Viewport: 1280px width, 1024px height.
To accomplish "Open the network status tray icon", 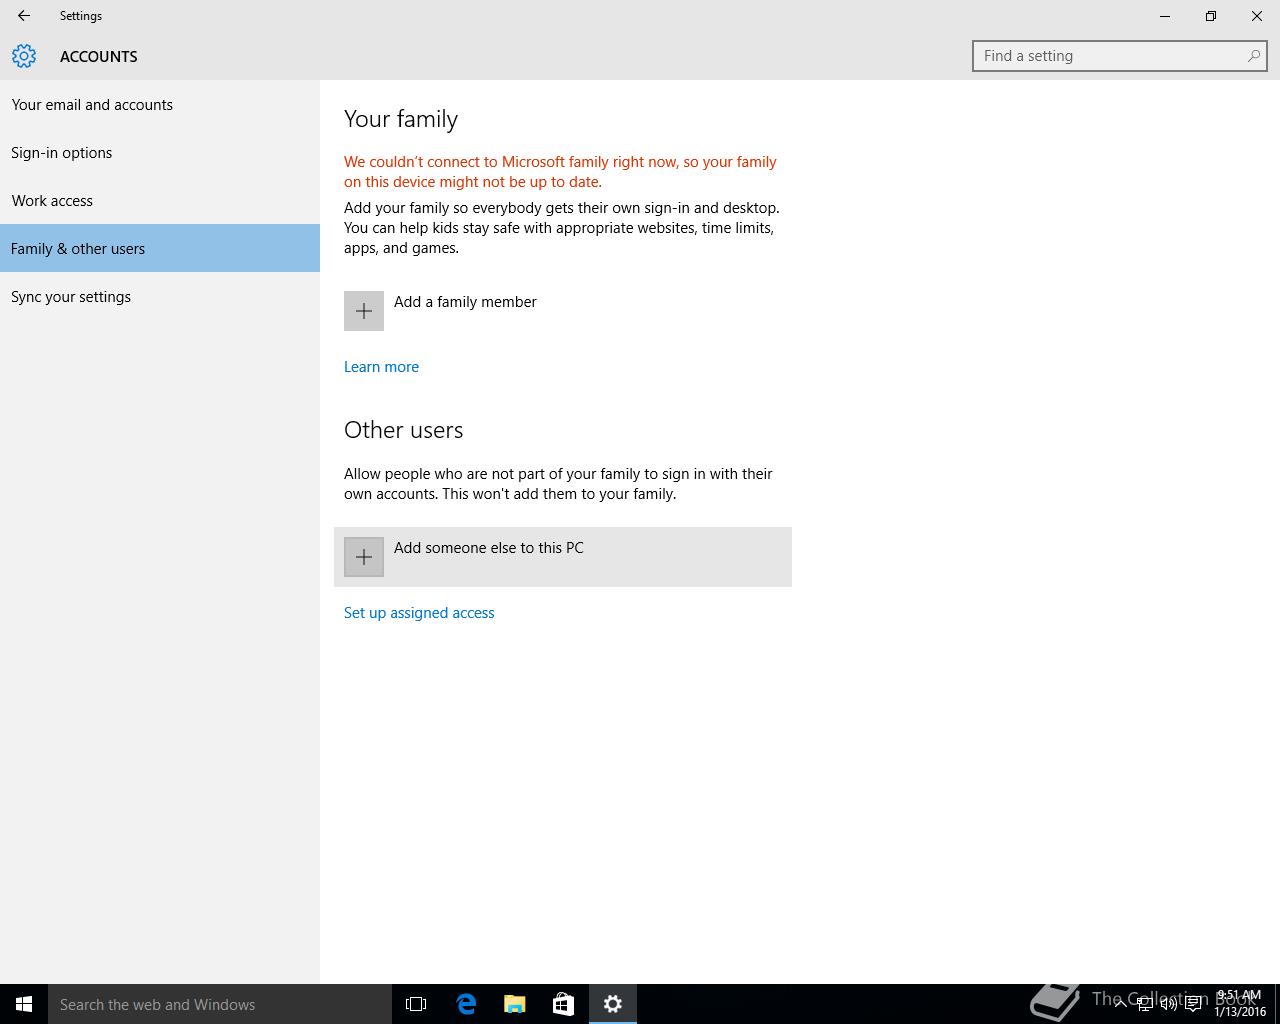I will coord(1144,1004).
